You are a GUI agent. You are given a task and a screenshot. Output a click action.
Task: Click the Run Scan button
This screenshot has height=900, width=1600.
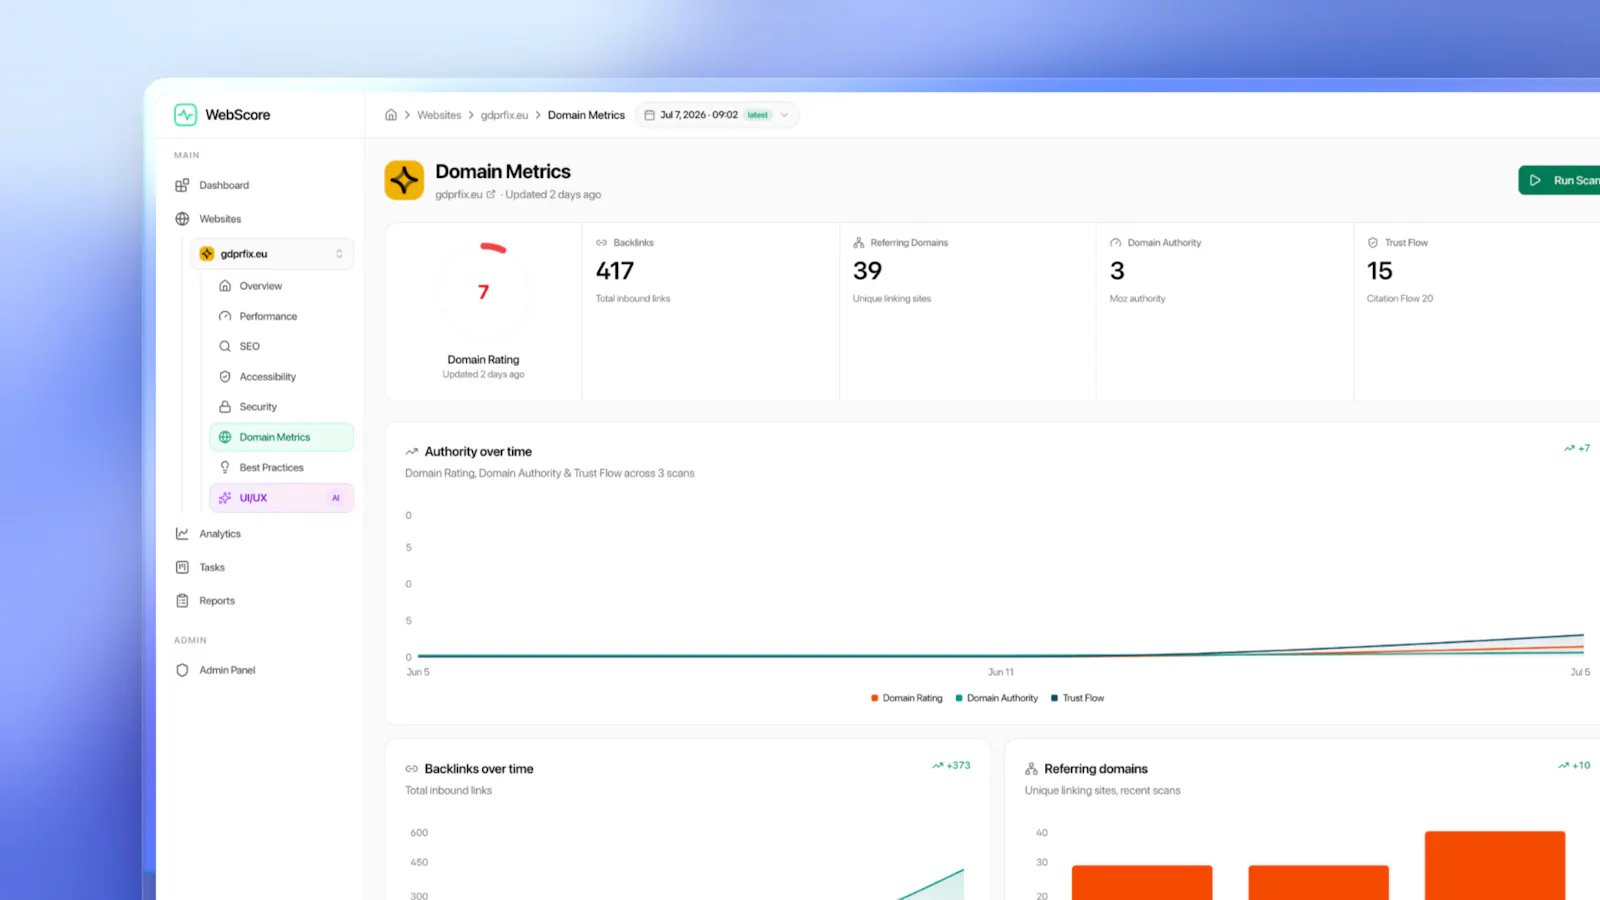pos(1560,180)
